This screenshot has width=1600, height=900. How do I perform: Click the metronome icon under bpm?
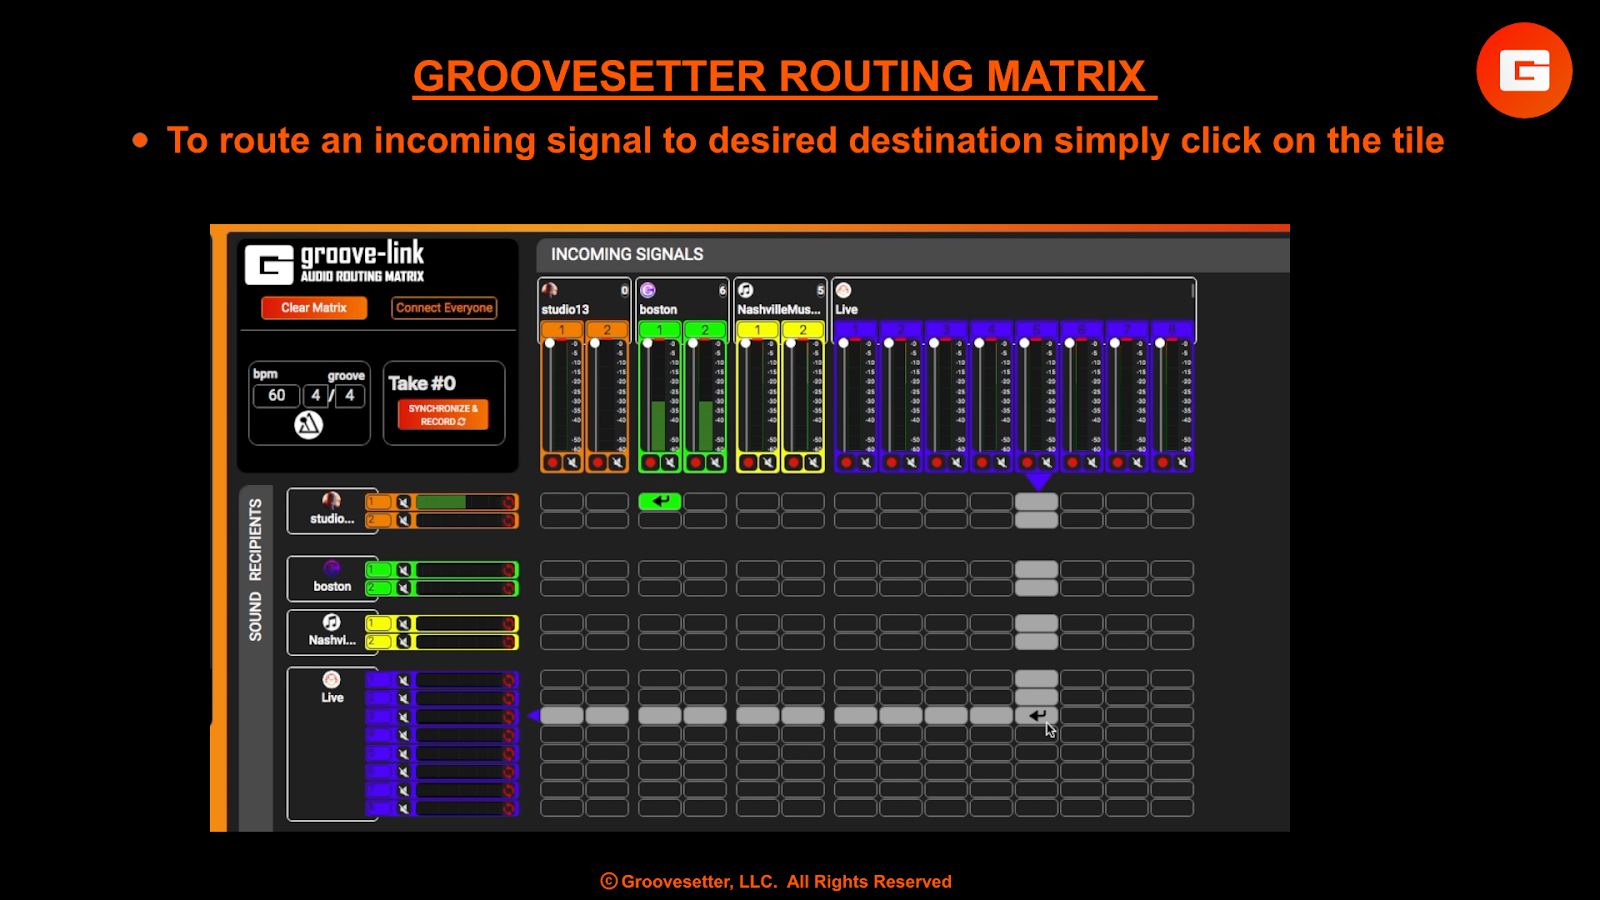point(307,425)
